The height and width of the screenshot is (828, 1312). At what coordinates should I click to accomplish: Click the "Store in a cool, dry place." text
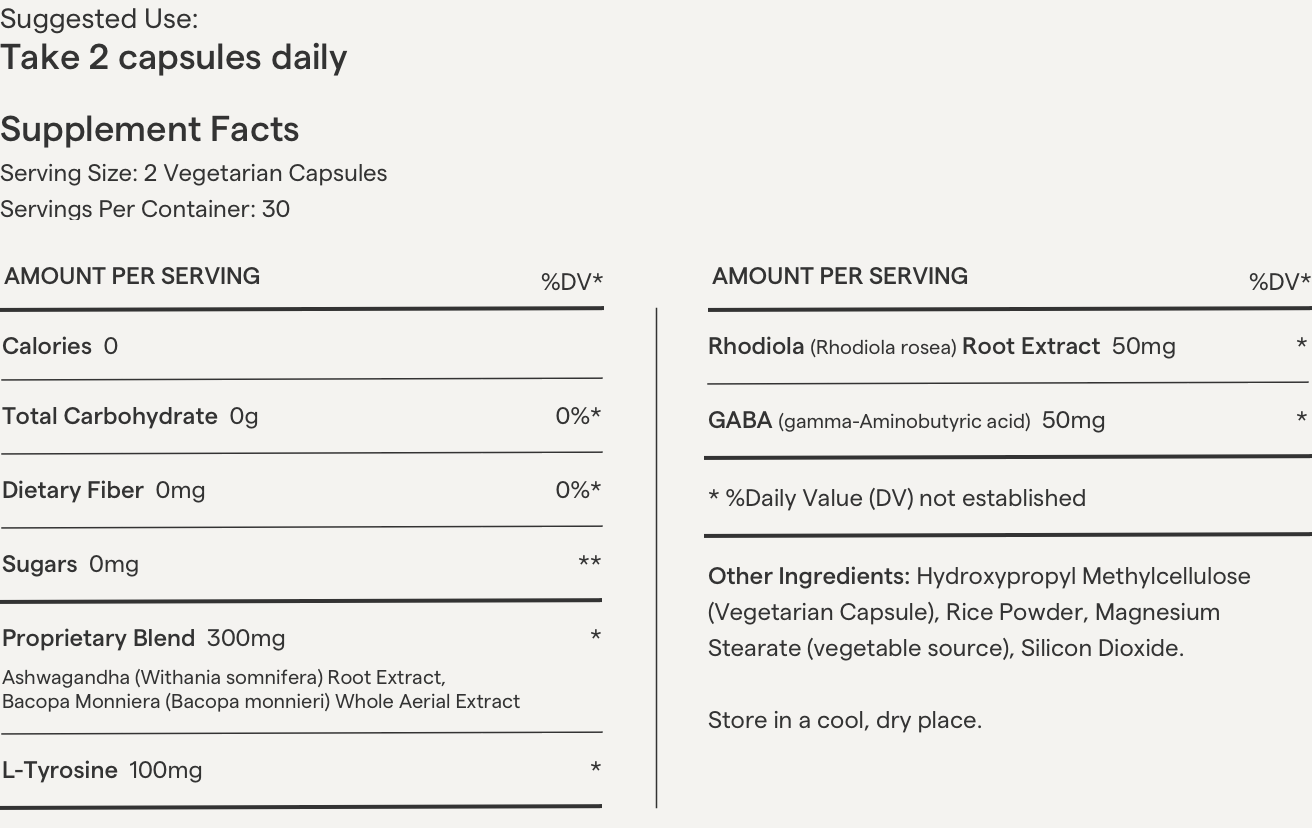844,720
